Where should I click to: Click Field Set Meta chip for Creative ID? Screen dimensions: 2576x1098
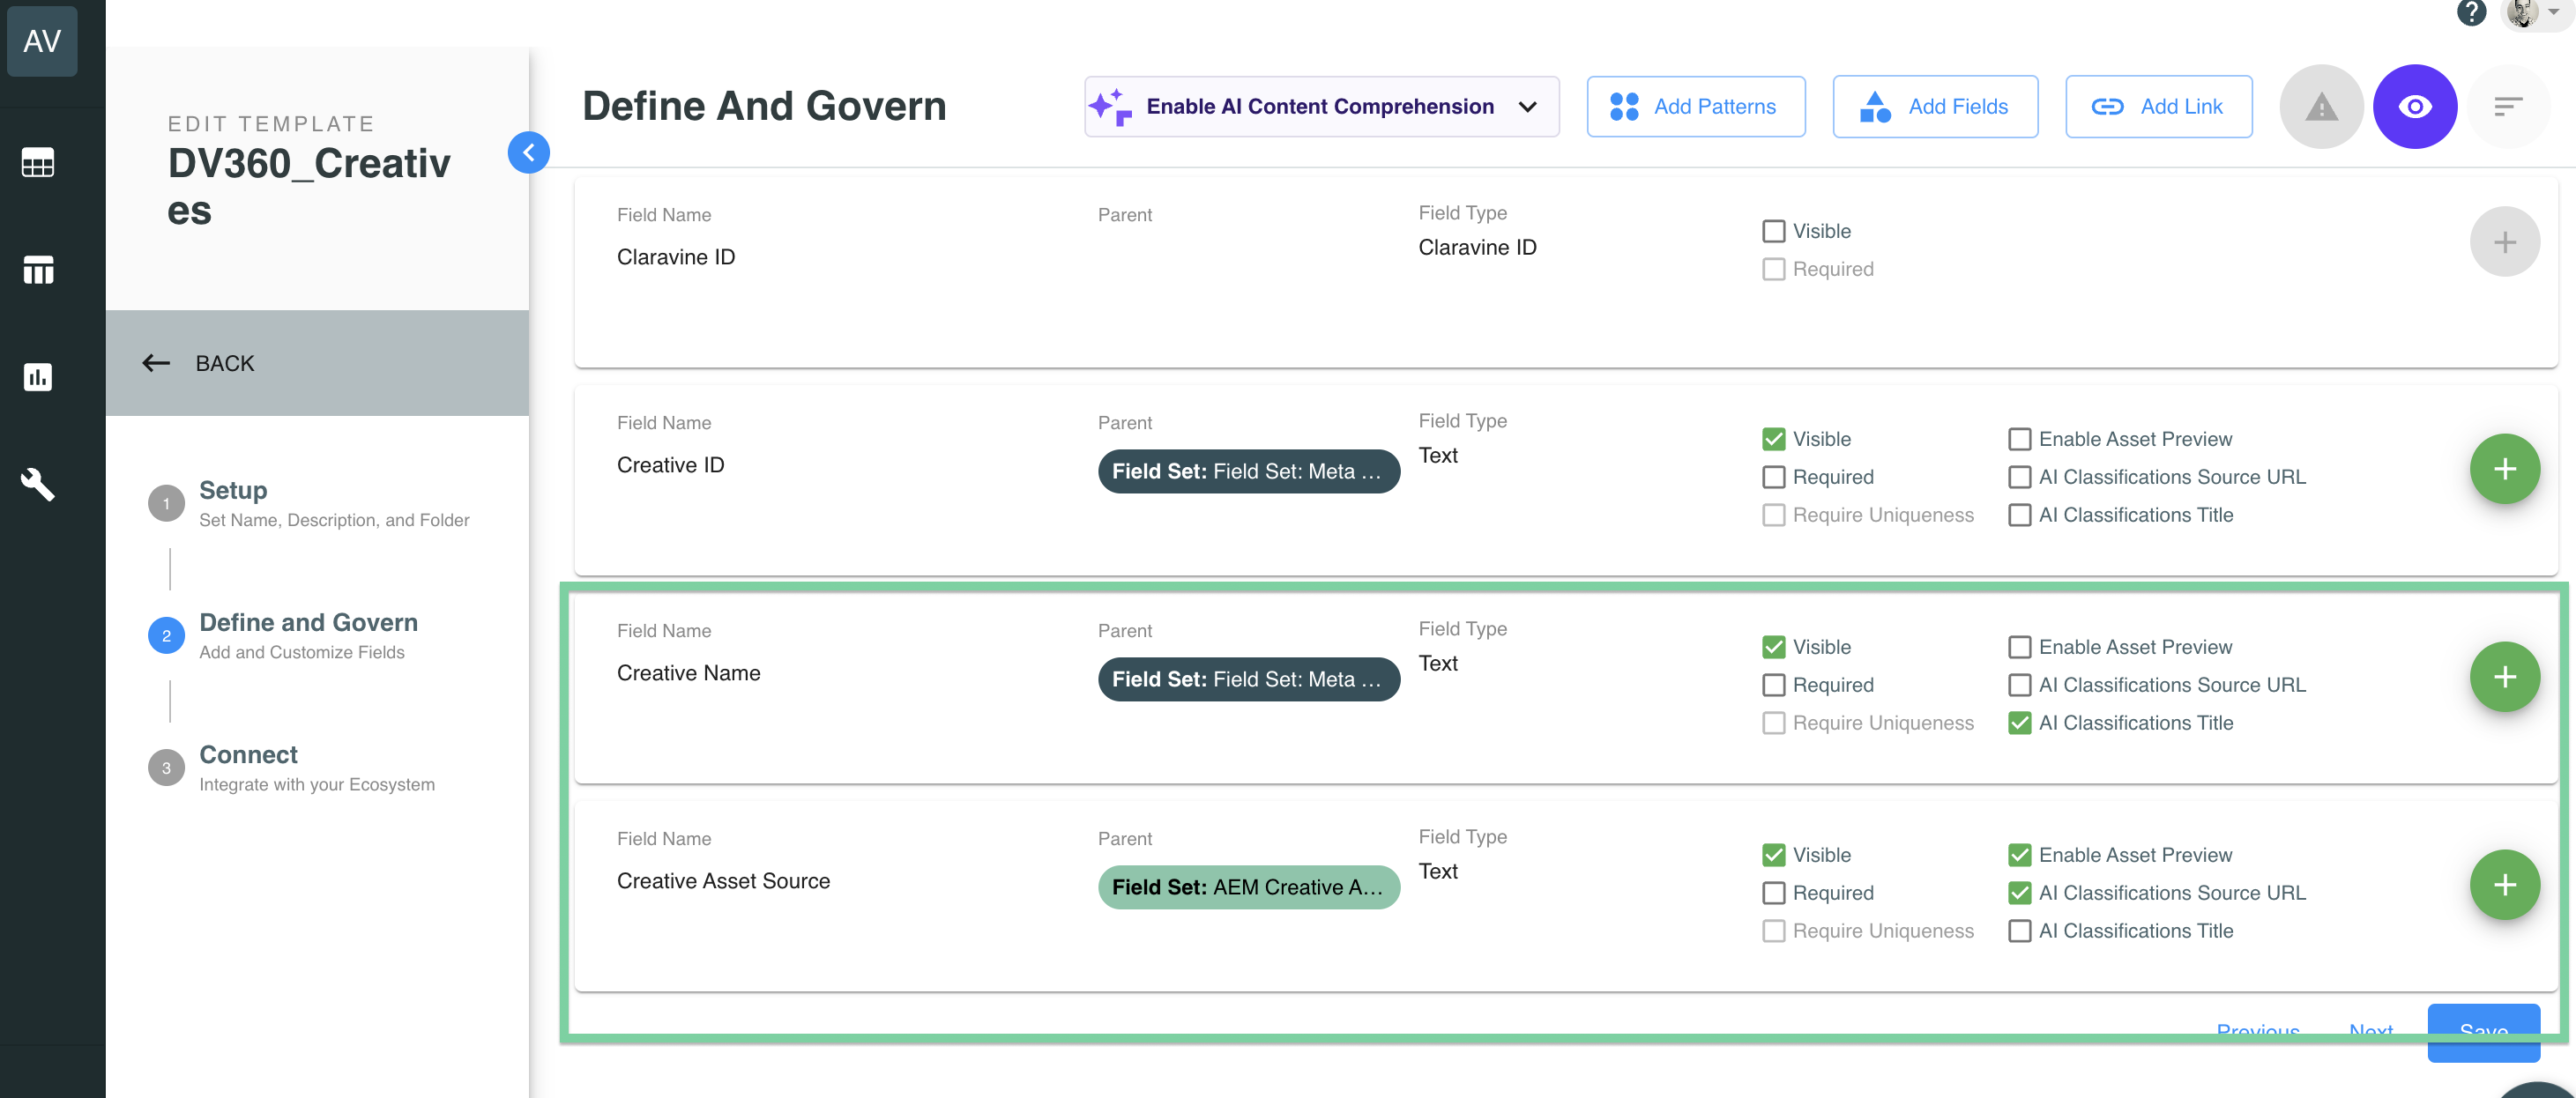[x=1248, y=471]
